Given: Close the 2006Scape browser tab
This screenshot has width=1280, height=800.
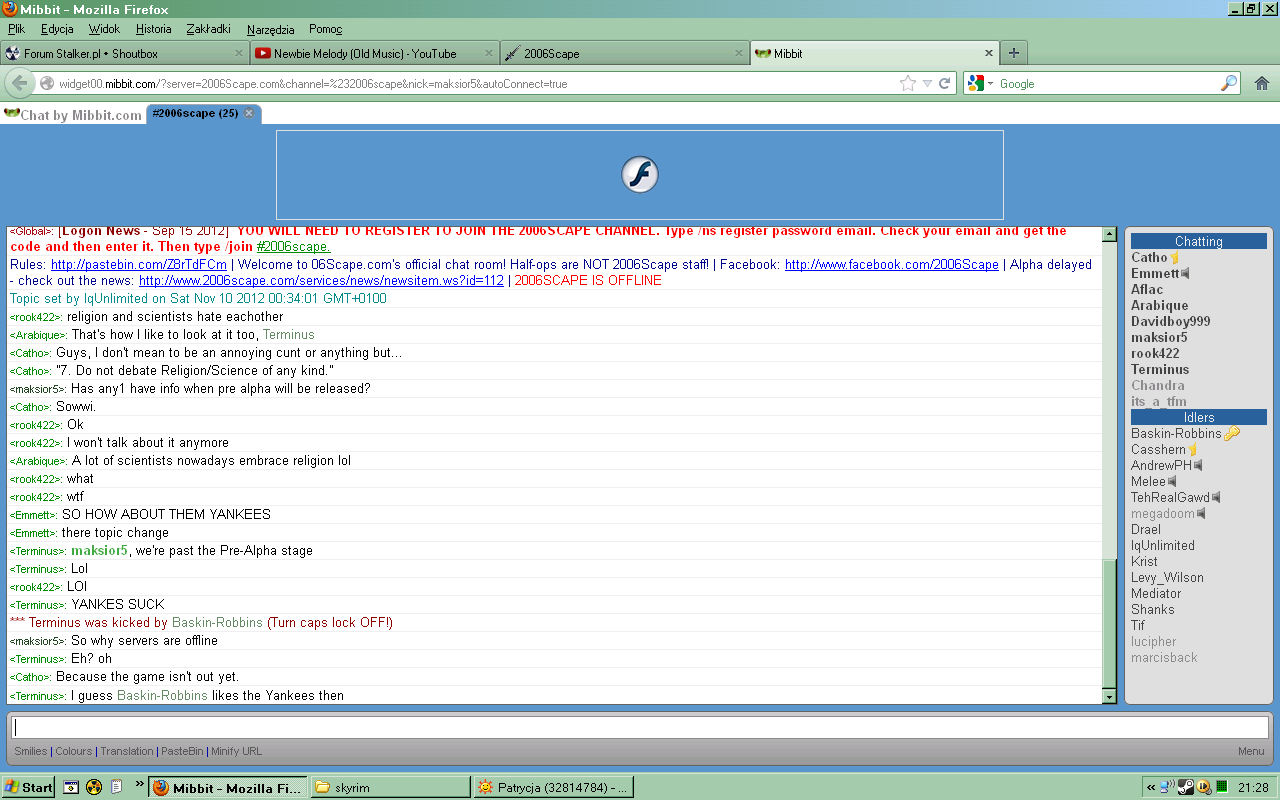Looking at the screenshot, I should [739, 53].
